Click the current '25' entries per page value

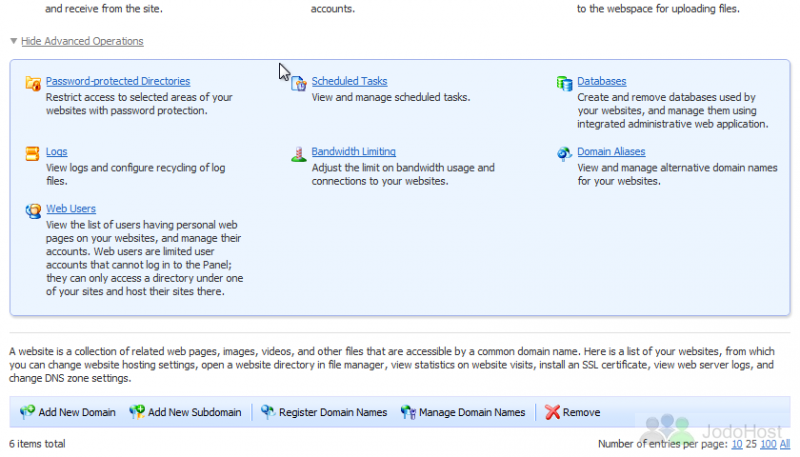(x=751, y=444)
